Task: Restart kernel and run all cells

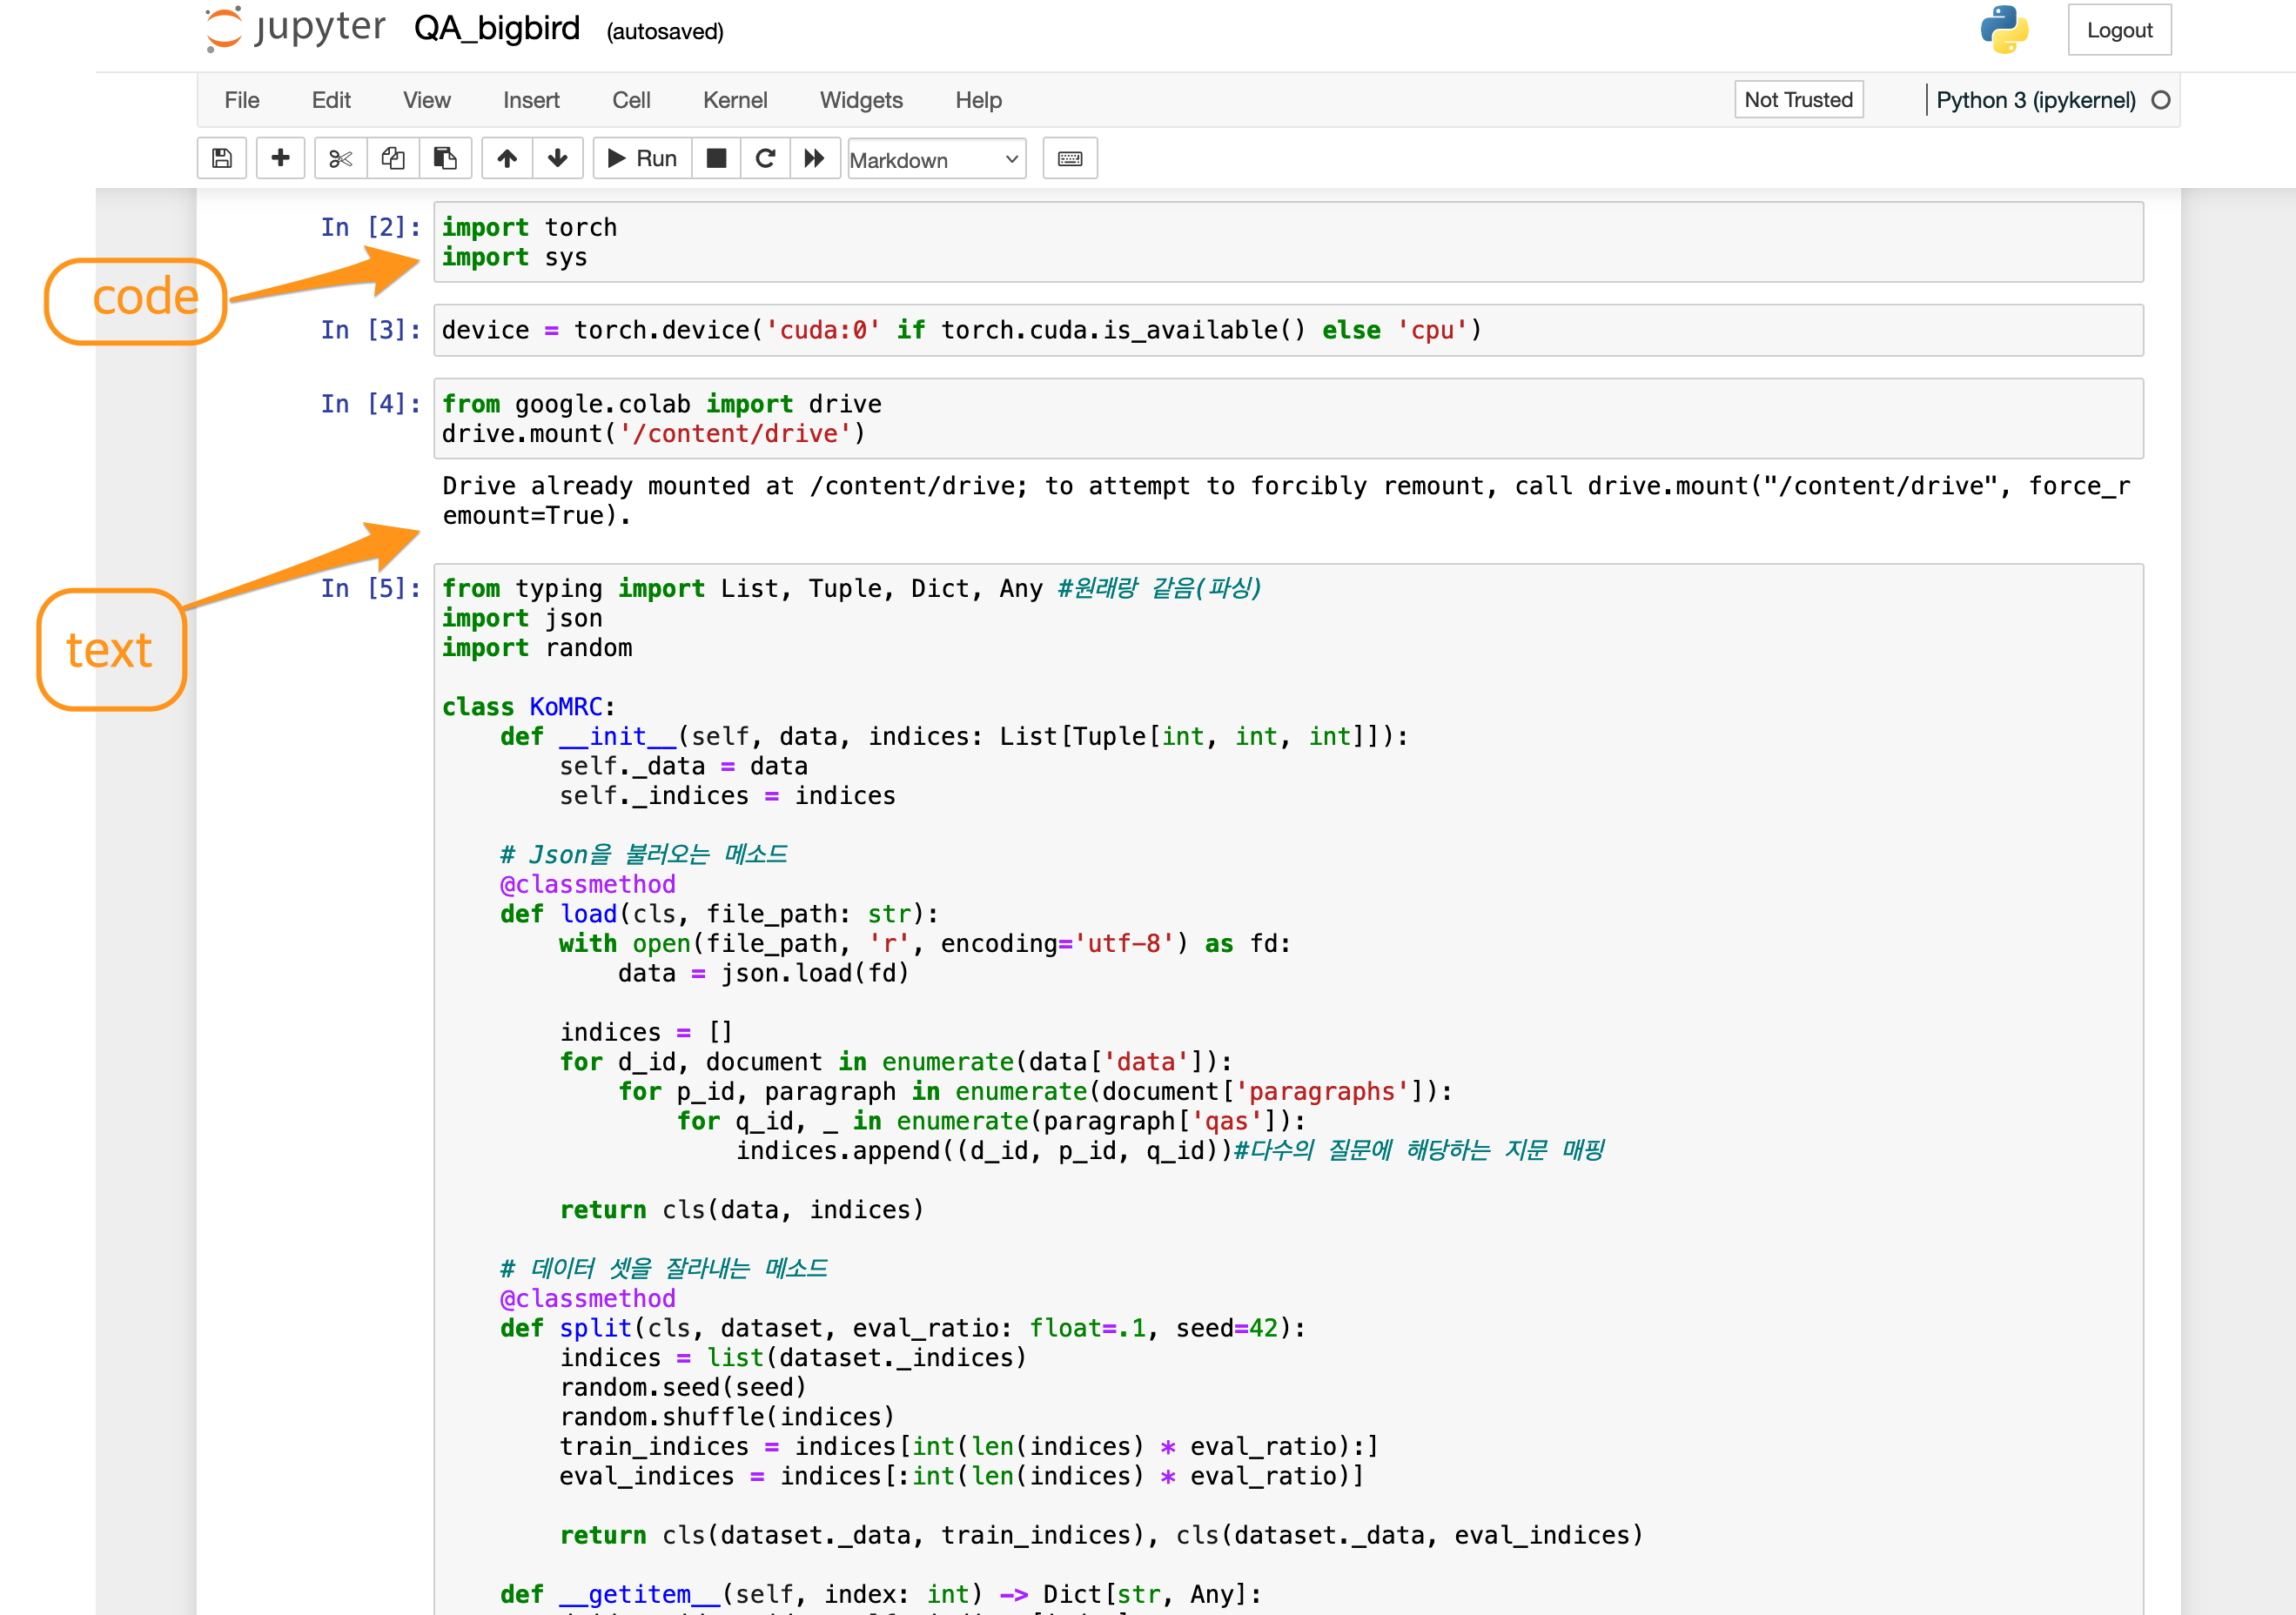Action: tap(815, 158)
